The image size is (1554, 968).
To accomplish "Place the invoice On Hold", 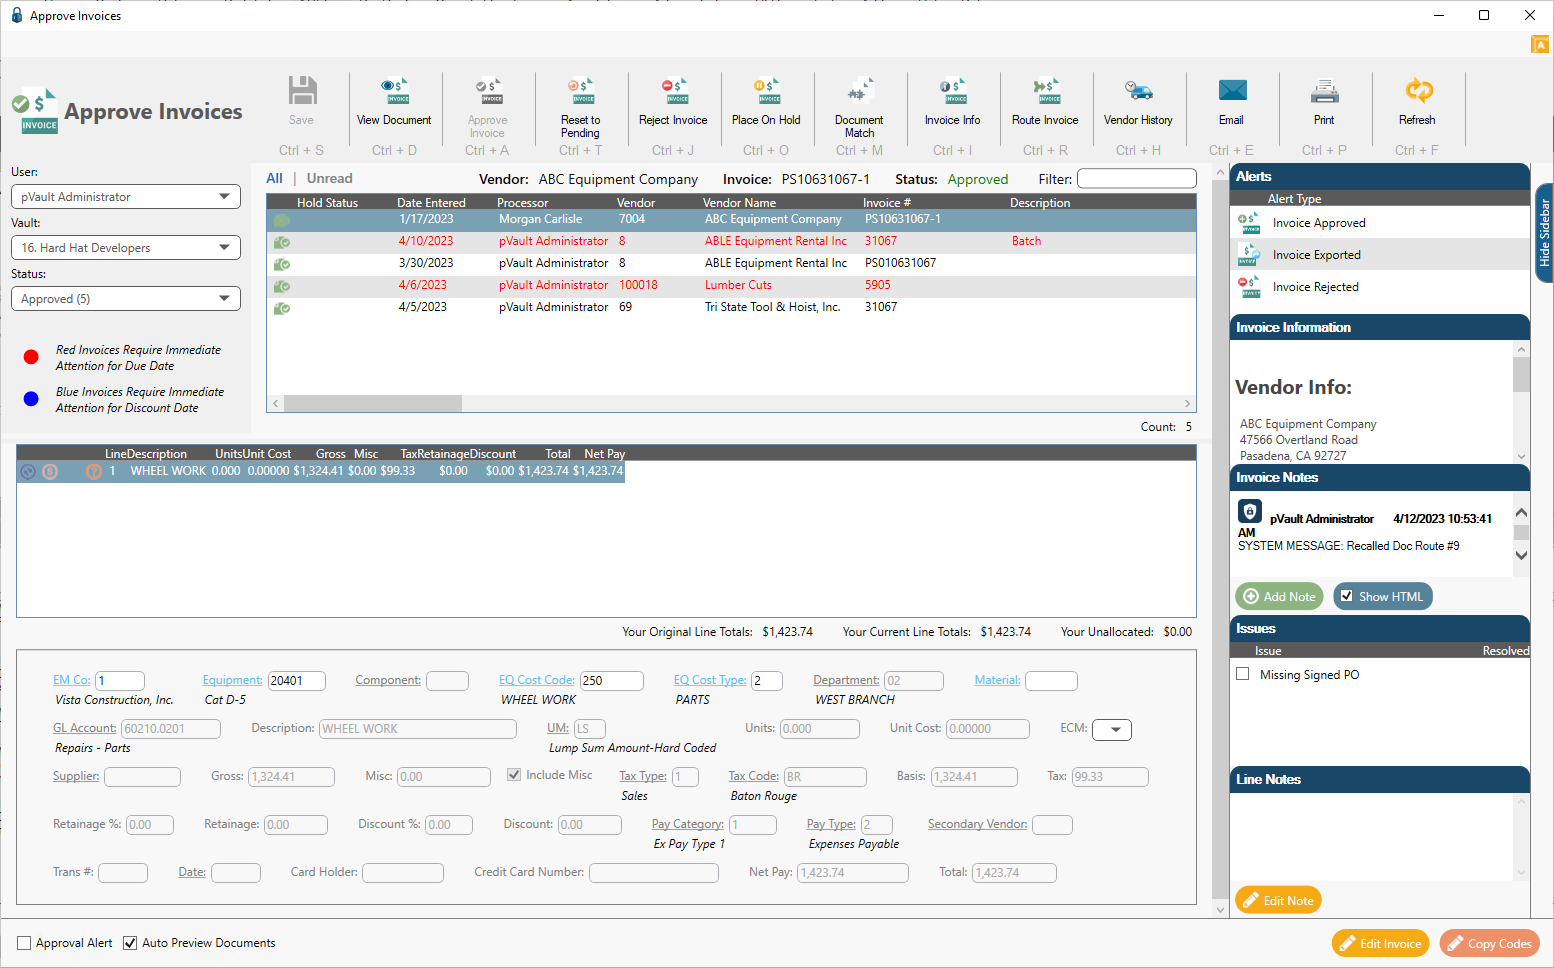I will [766, 91].
